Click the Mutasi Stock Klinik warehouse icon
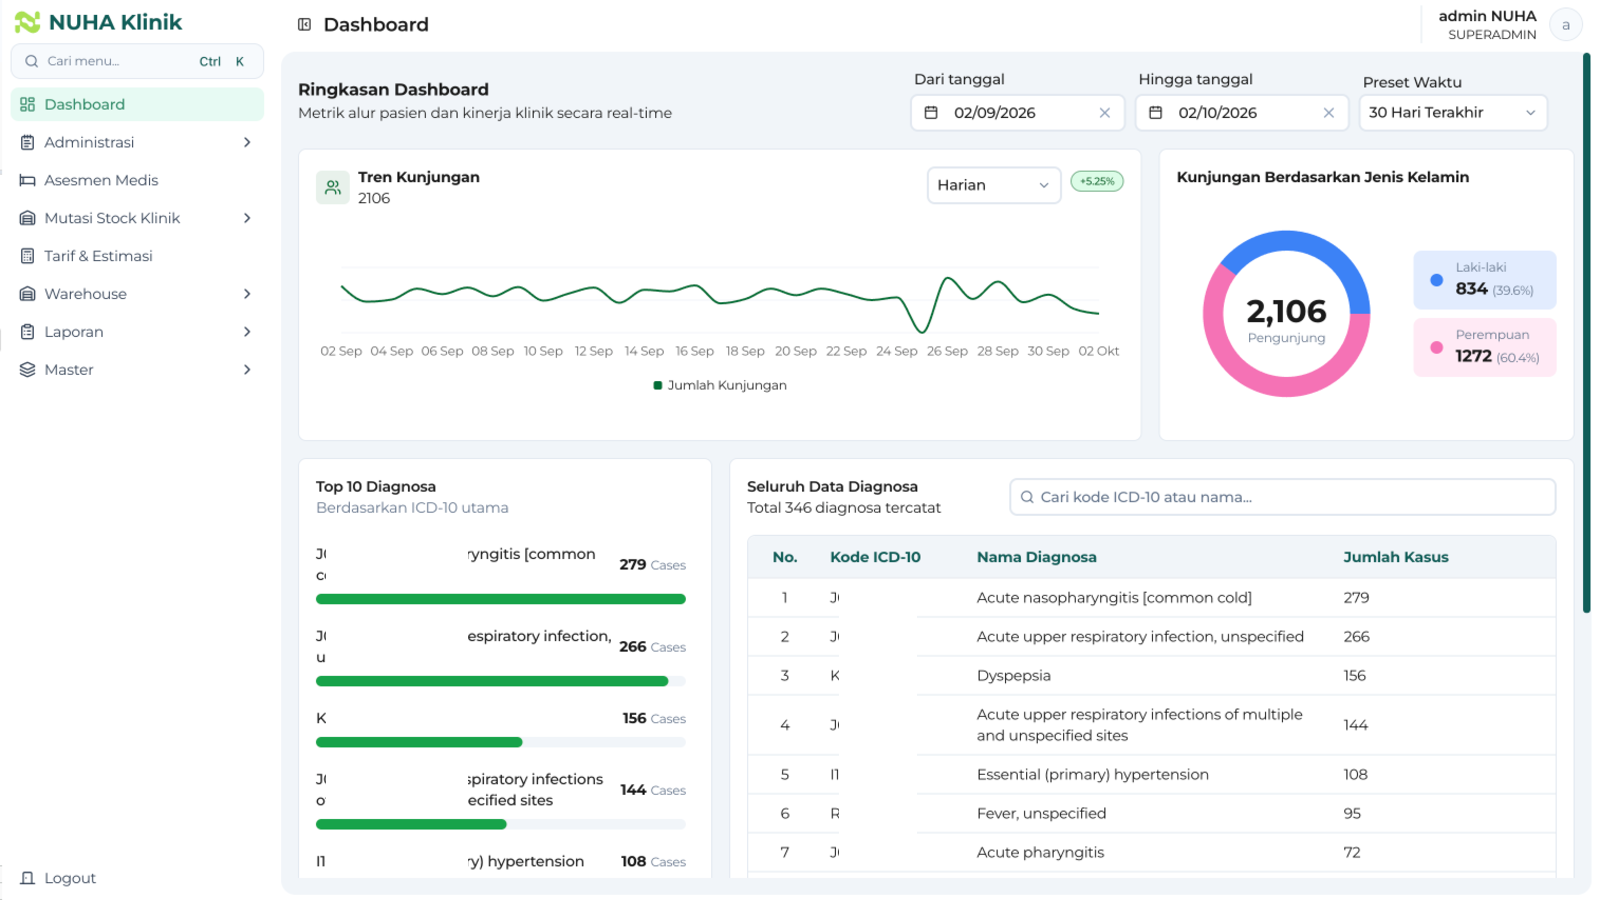 point(27,218)
